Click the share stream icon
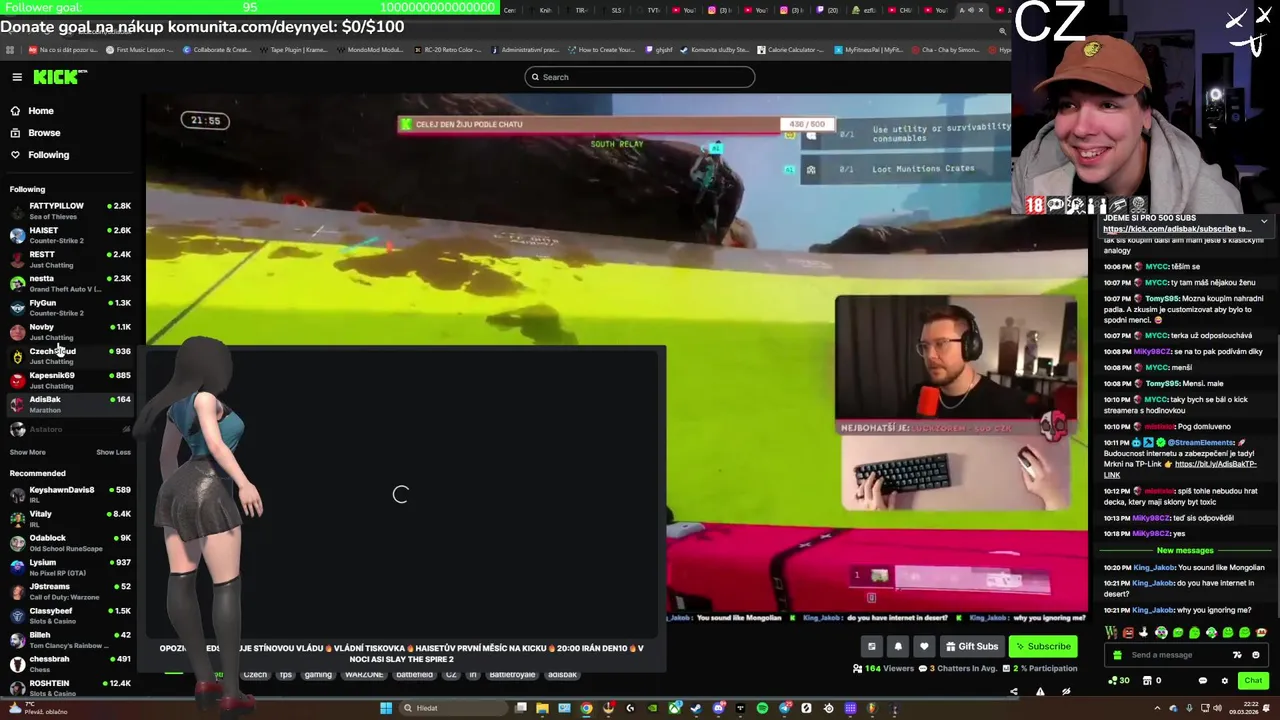The width and height of the screenshot is (1280, 720). point(1013,692)
